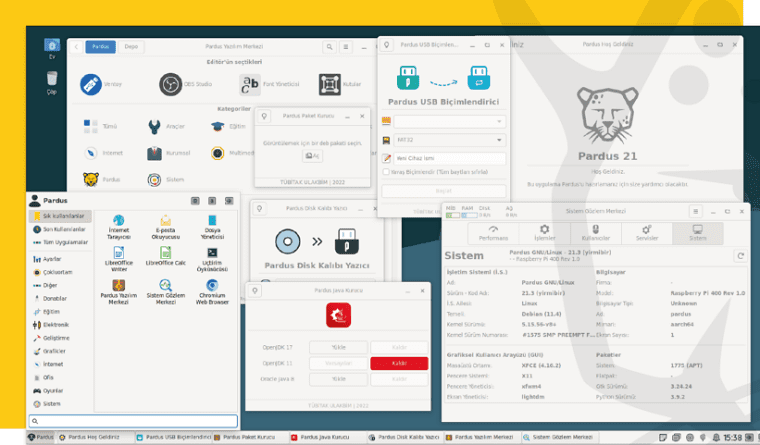Open Performans tab in Sistem Gözlem Merkezi

pyautogui.click(x=493, y=233)
